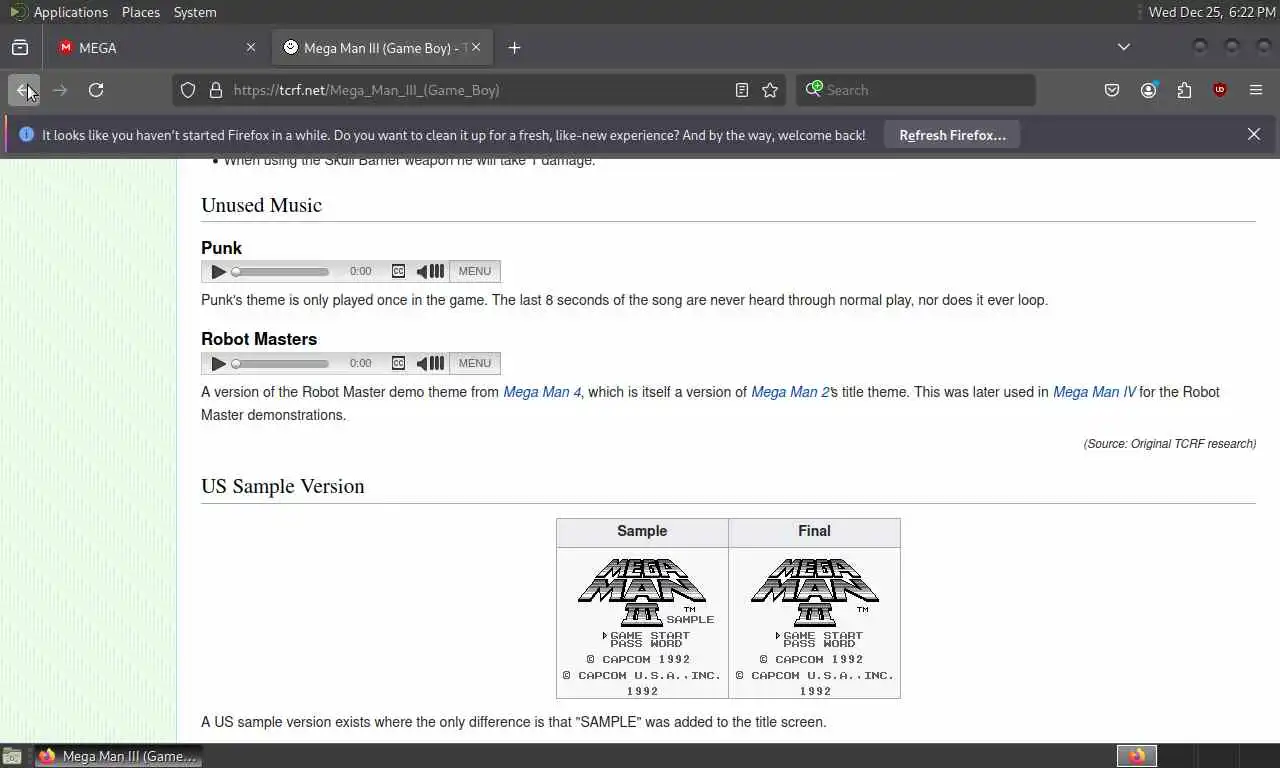Close the Mega Man III tab

[476, 48]
